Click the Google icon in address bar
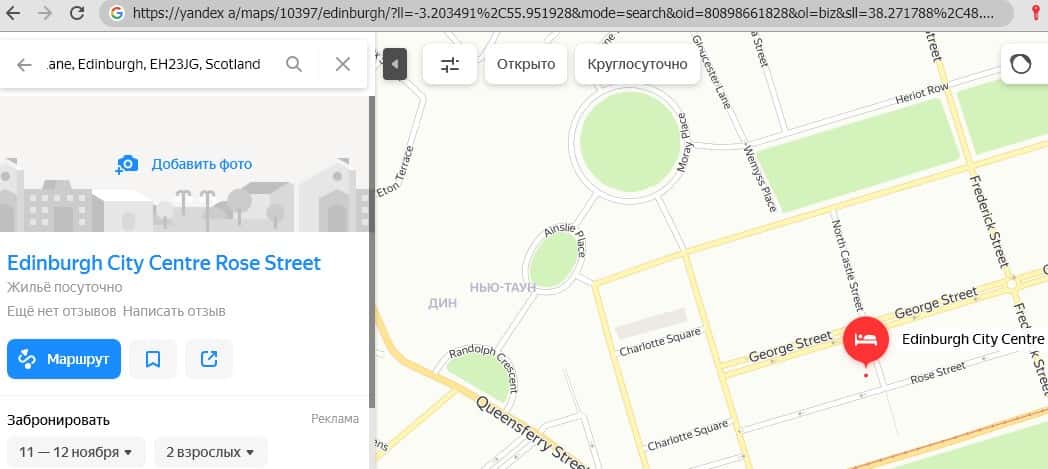Viewport: 1048px width, 469px height. coord(117,13)
